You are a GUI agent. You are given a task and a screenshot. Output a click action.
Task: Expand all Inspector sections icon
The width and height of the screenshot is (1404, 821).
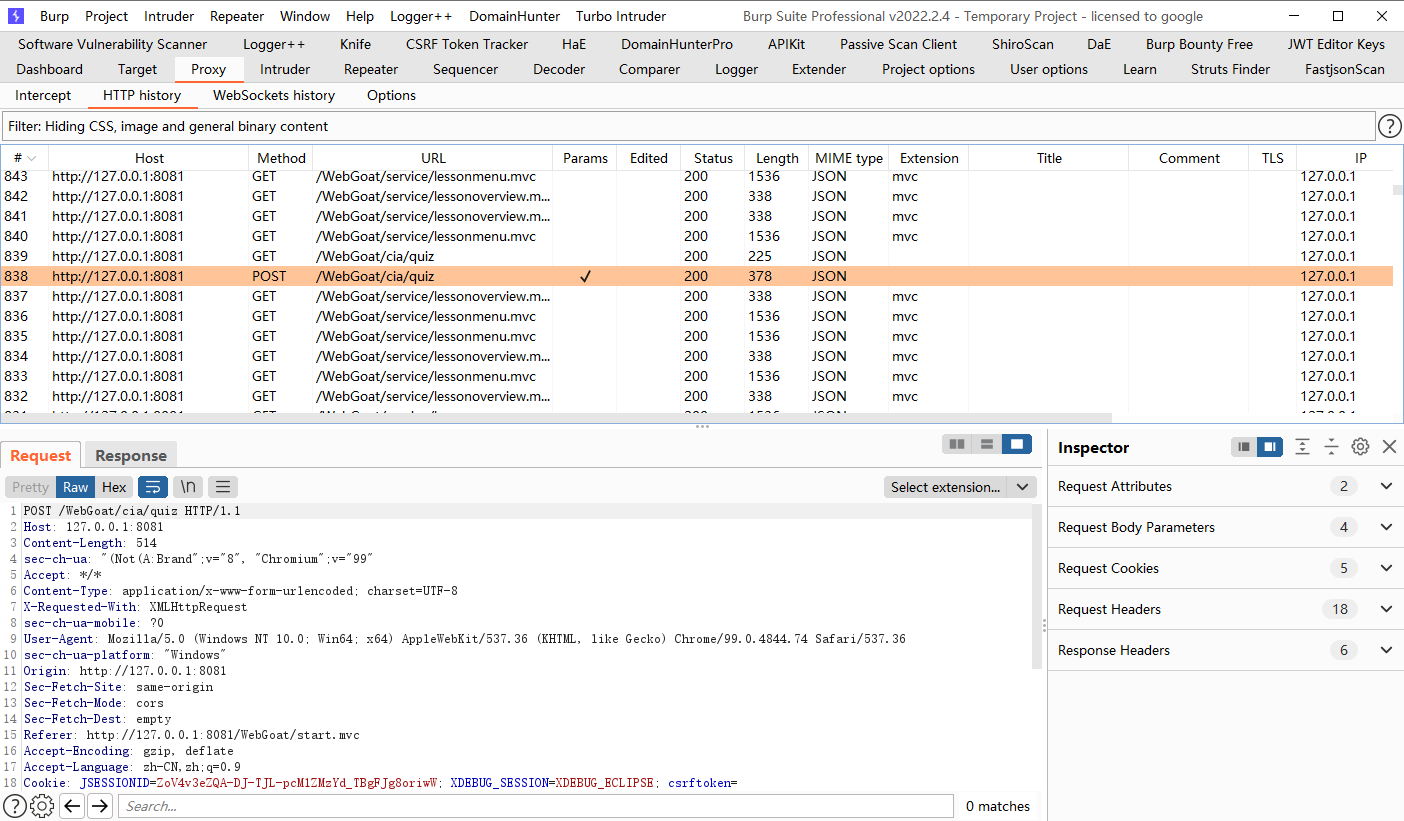point(1302,447)
